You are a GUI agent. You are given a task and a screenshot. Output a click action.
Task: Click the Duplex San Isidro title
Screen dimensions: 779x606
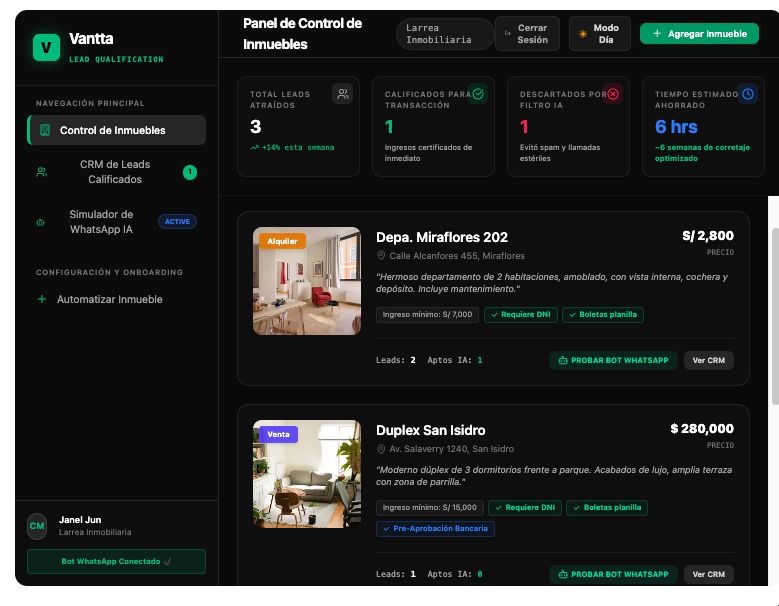[430, 430]
